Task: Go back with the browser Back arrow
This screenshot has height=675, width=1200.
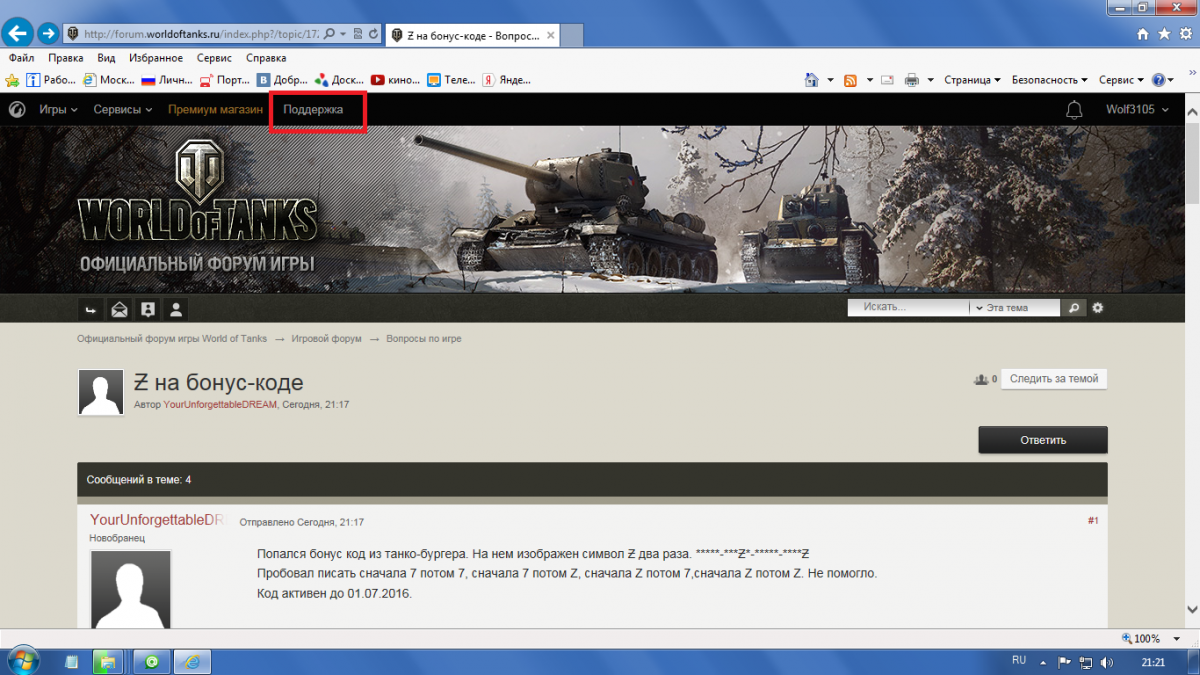Action: coord(17,33)
